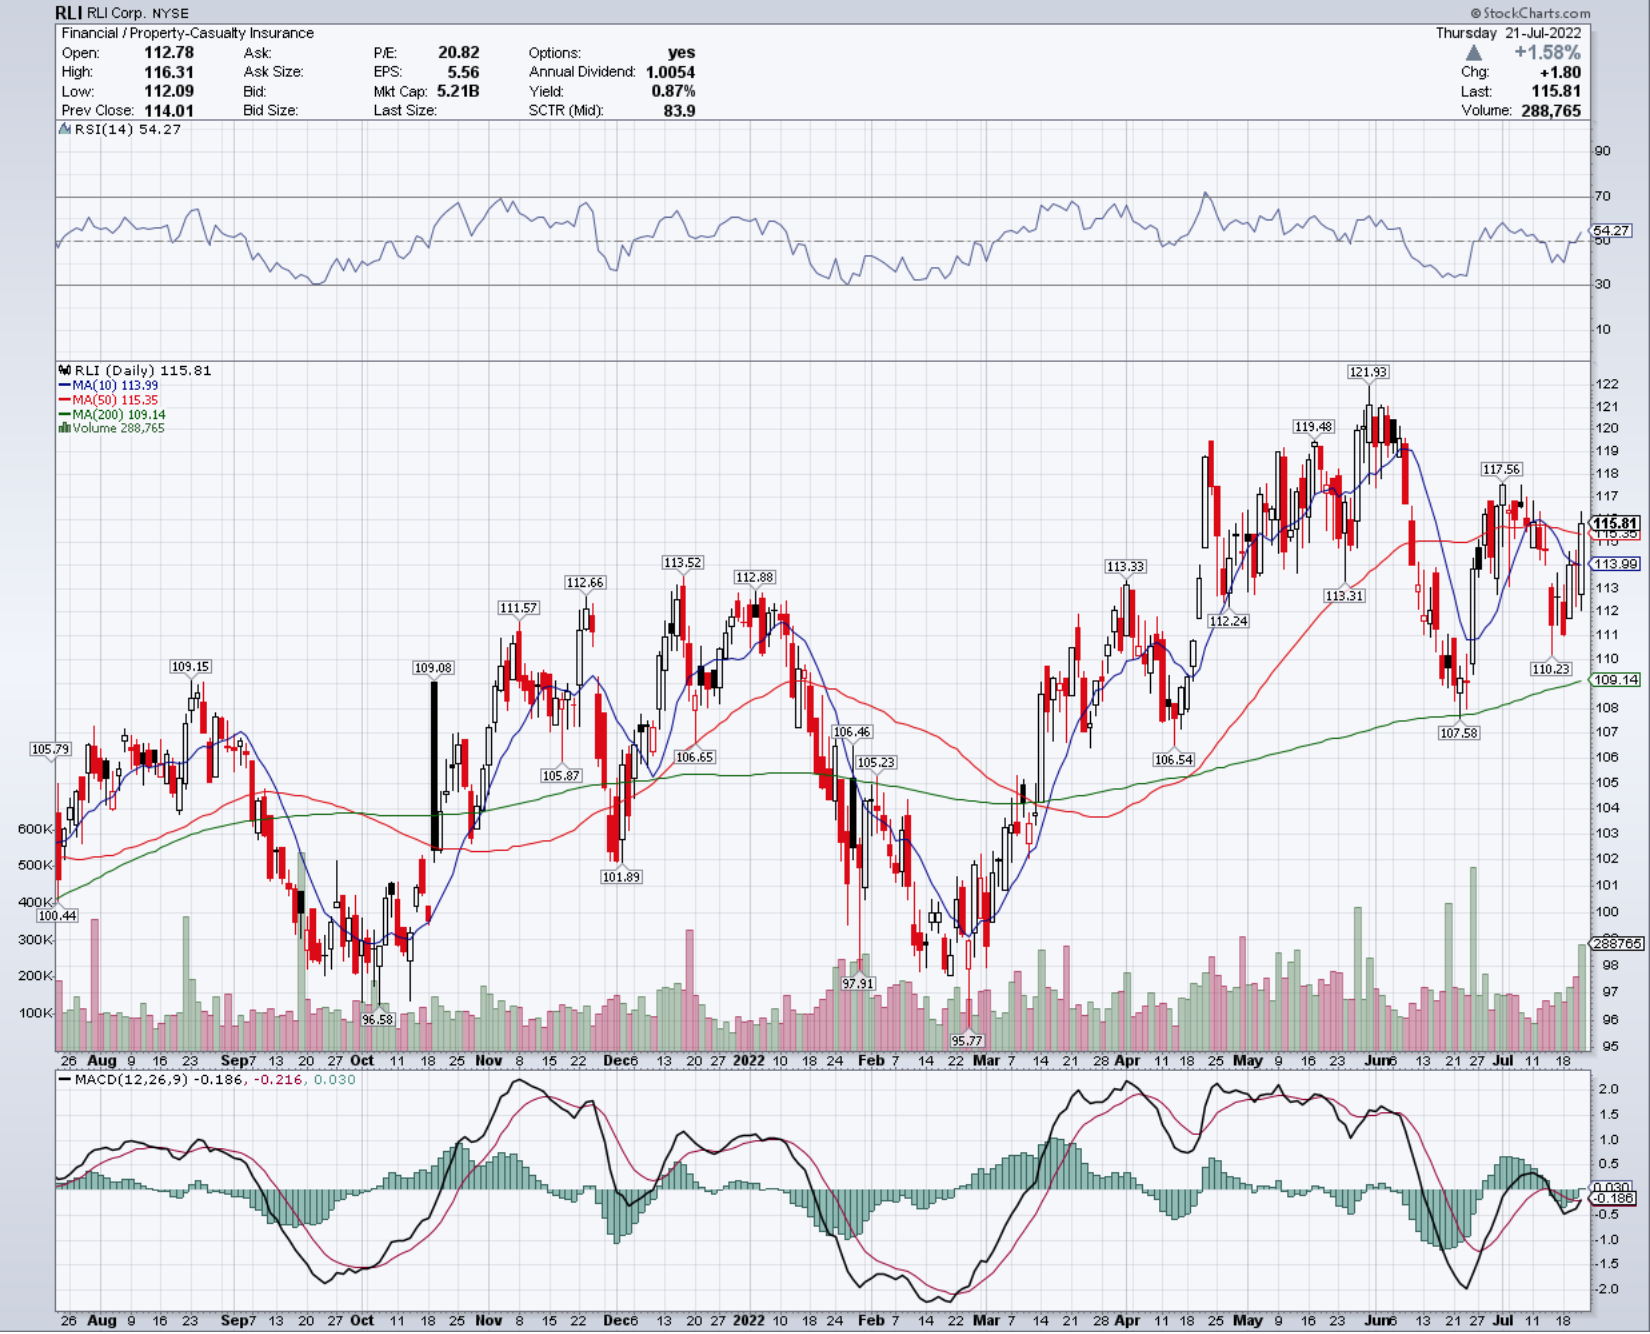Click the 105.23 price annotation
1650x1334 pixels.
tap(876, 763)
